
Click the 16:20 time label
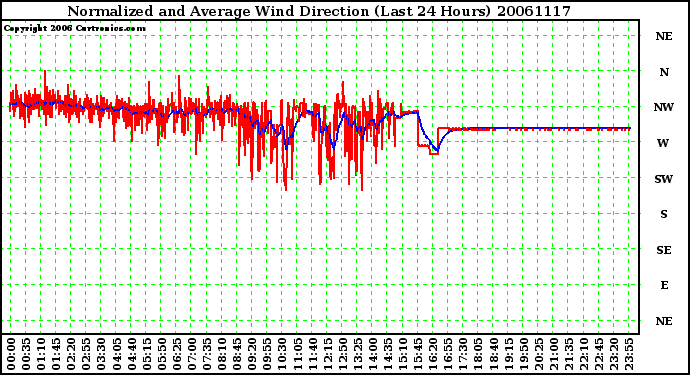click(433, 354)
